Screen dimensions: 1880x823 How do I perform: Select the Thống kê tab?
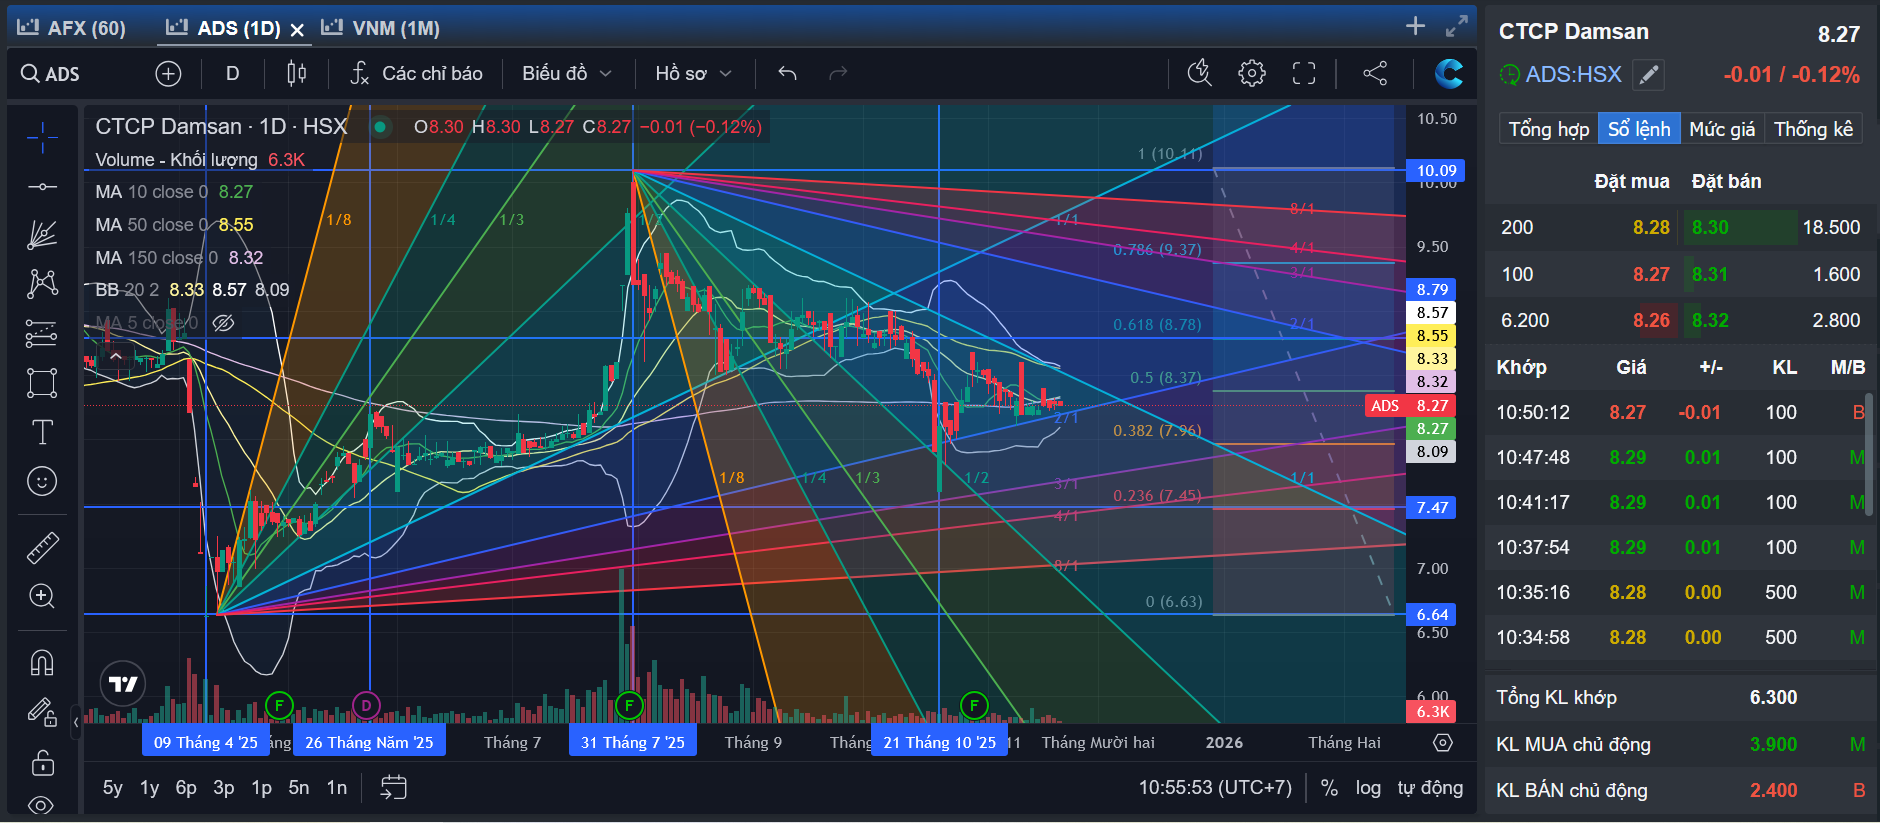(1813, 129)
